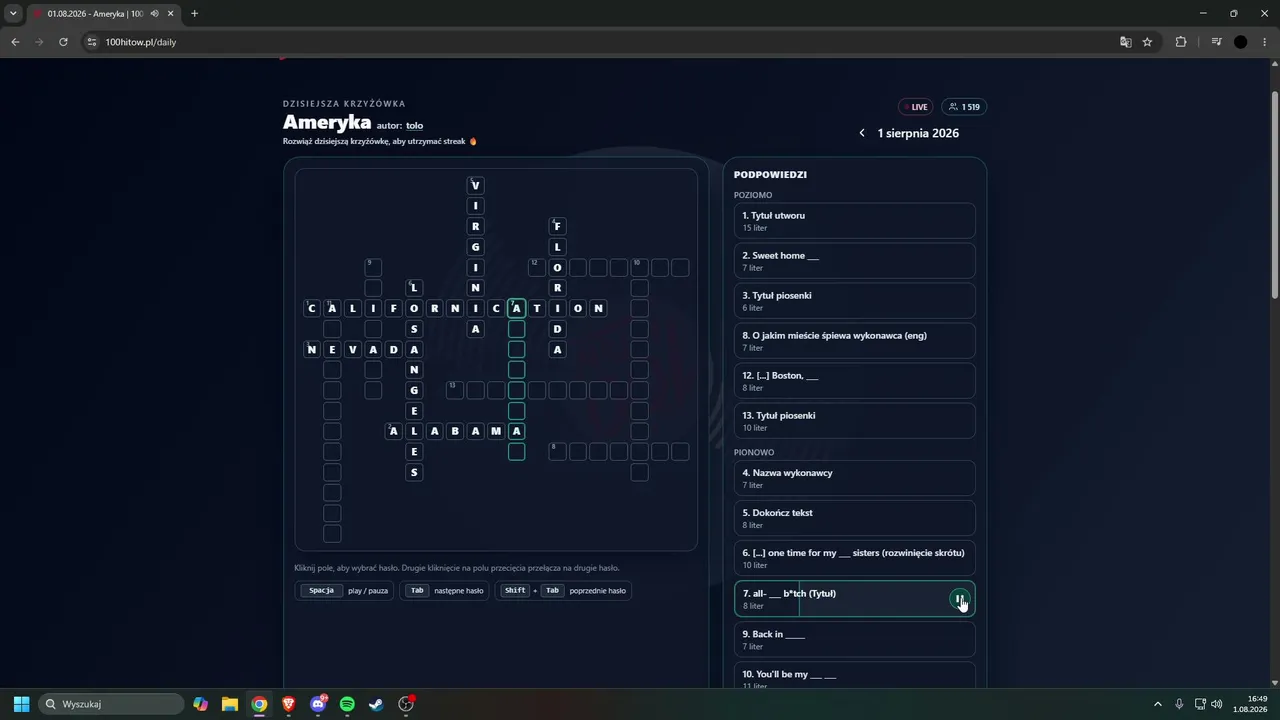Open the tab search dropdown
The image size is (1280, 720).
point(13,14)
